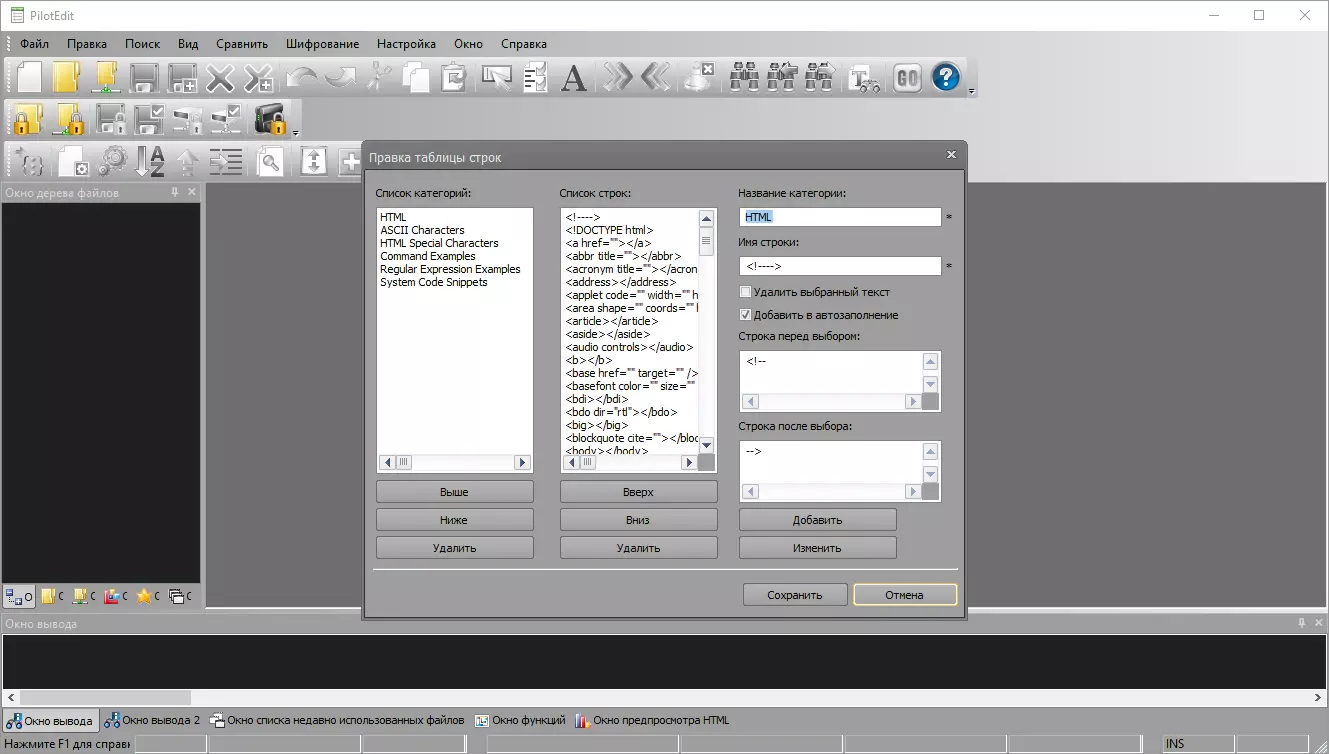Click the Font 'A' toolbar icon

point(573,78)
